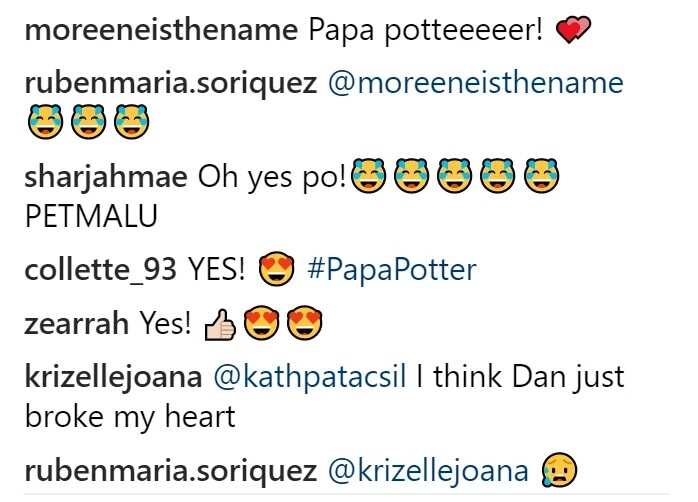Select the PETMALU comment text
The image size is (698, 502).
coord(91,216)
